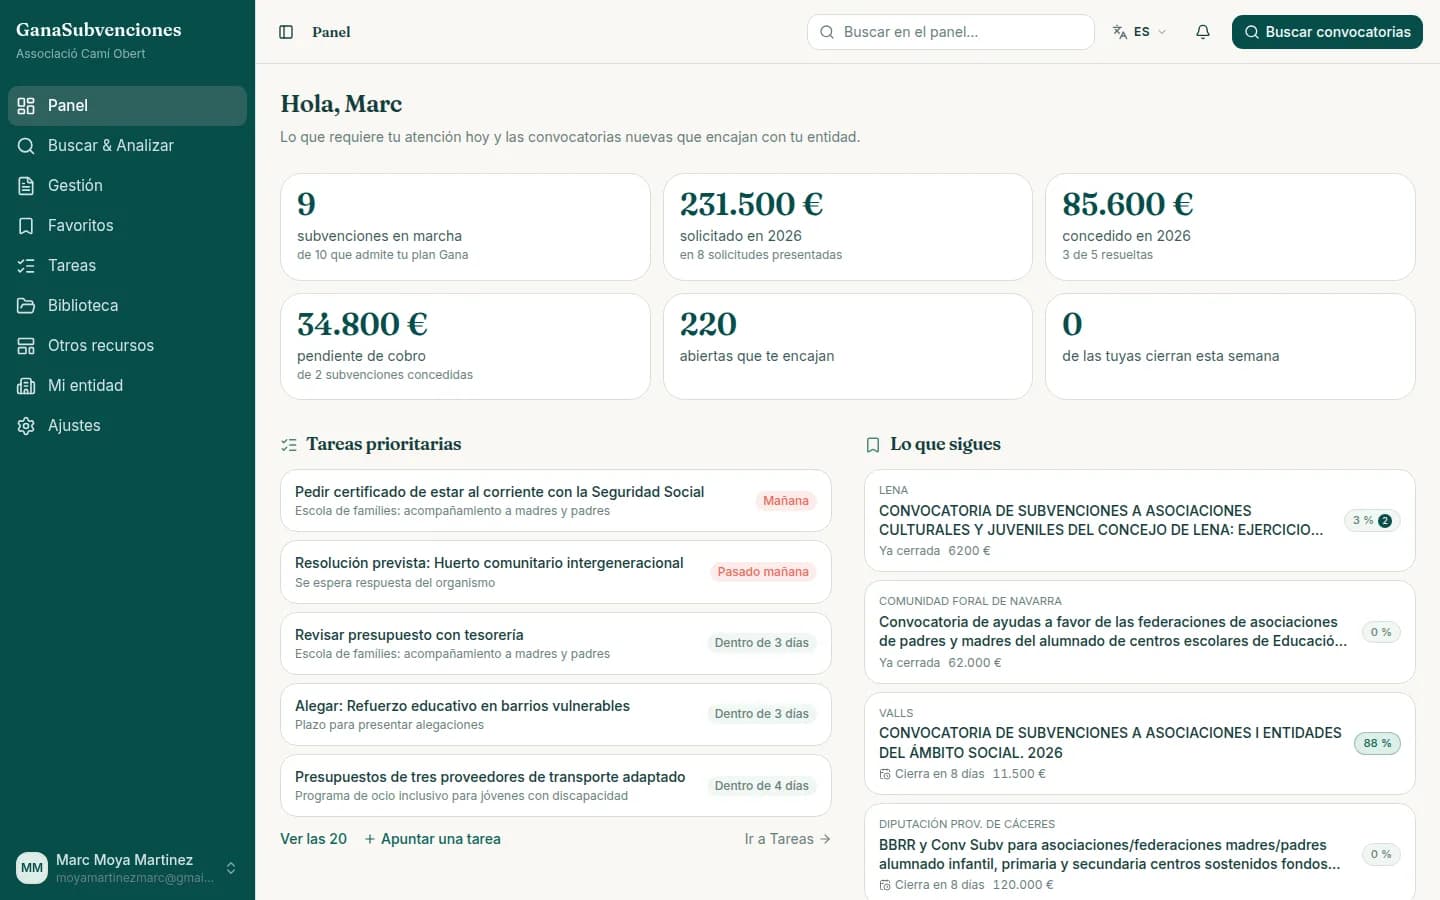Image resolution: width=1440 pixels, height=900 pixels.
Task: Open the Diputación Prov. de Cáceres card
Action: (x=1140, y=852)
